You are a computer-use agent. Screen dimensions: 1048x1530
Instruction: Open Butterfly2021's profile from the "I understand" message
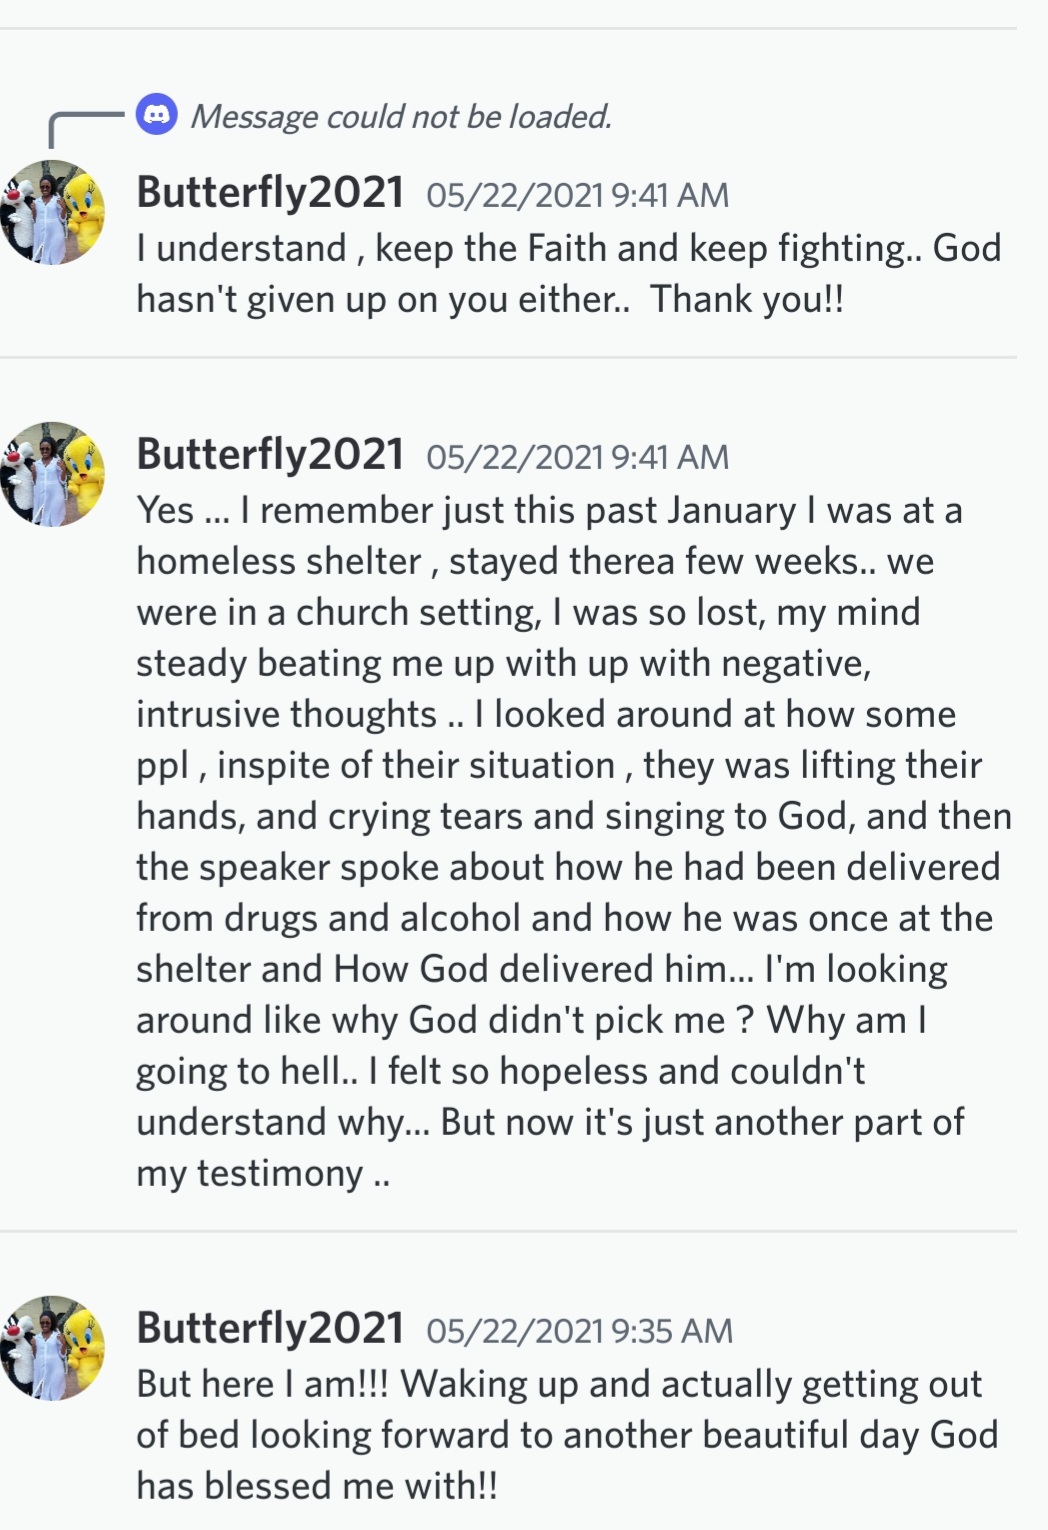click(x=270, y=192)
